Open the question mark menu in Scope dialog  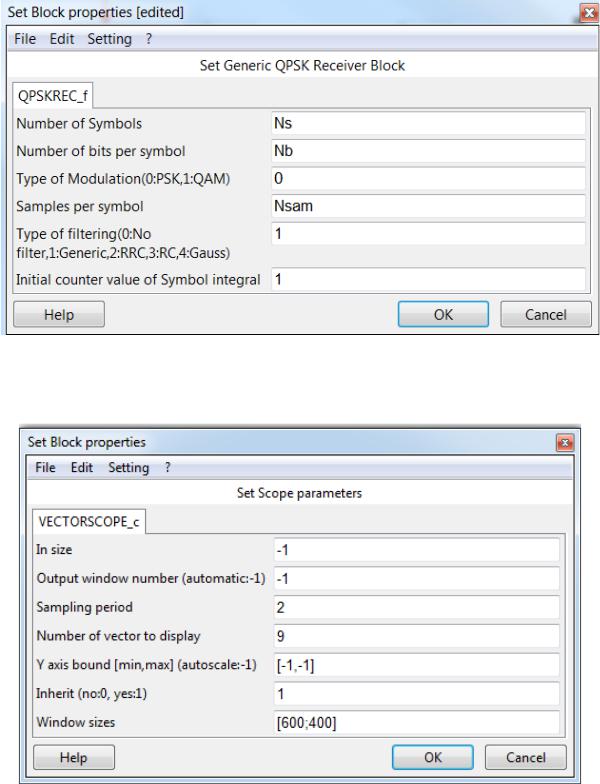(x=168, y=468)
